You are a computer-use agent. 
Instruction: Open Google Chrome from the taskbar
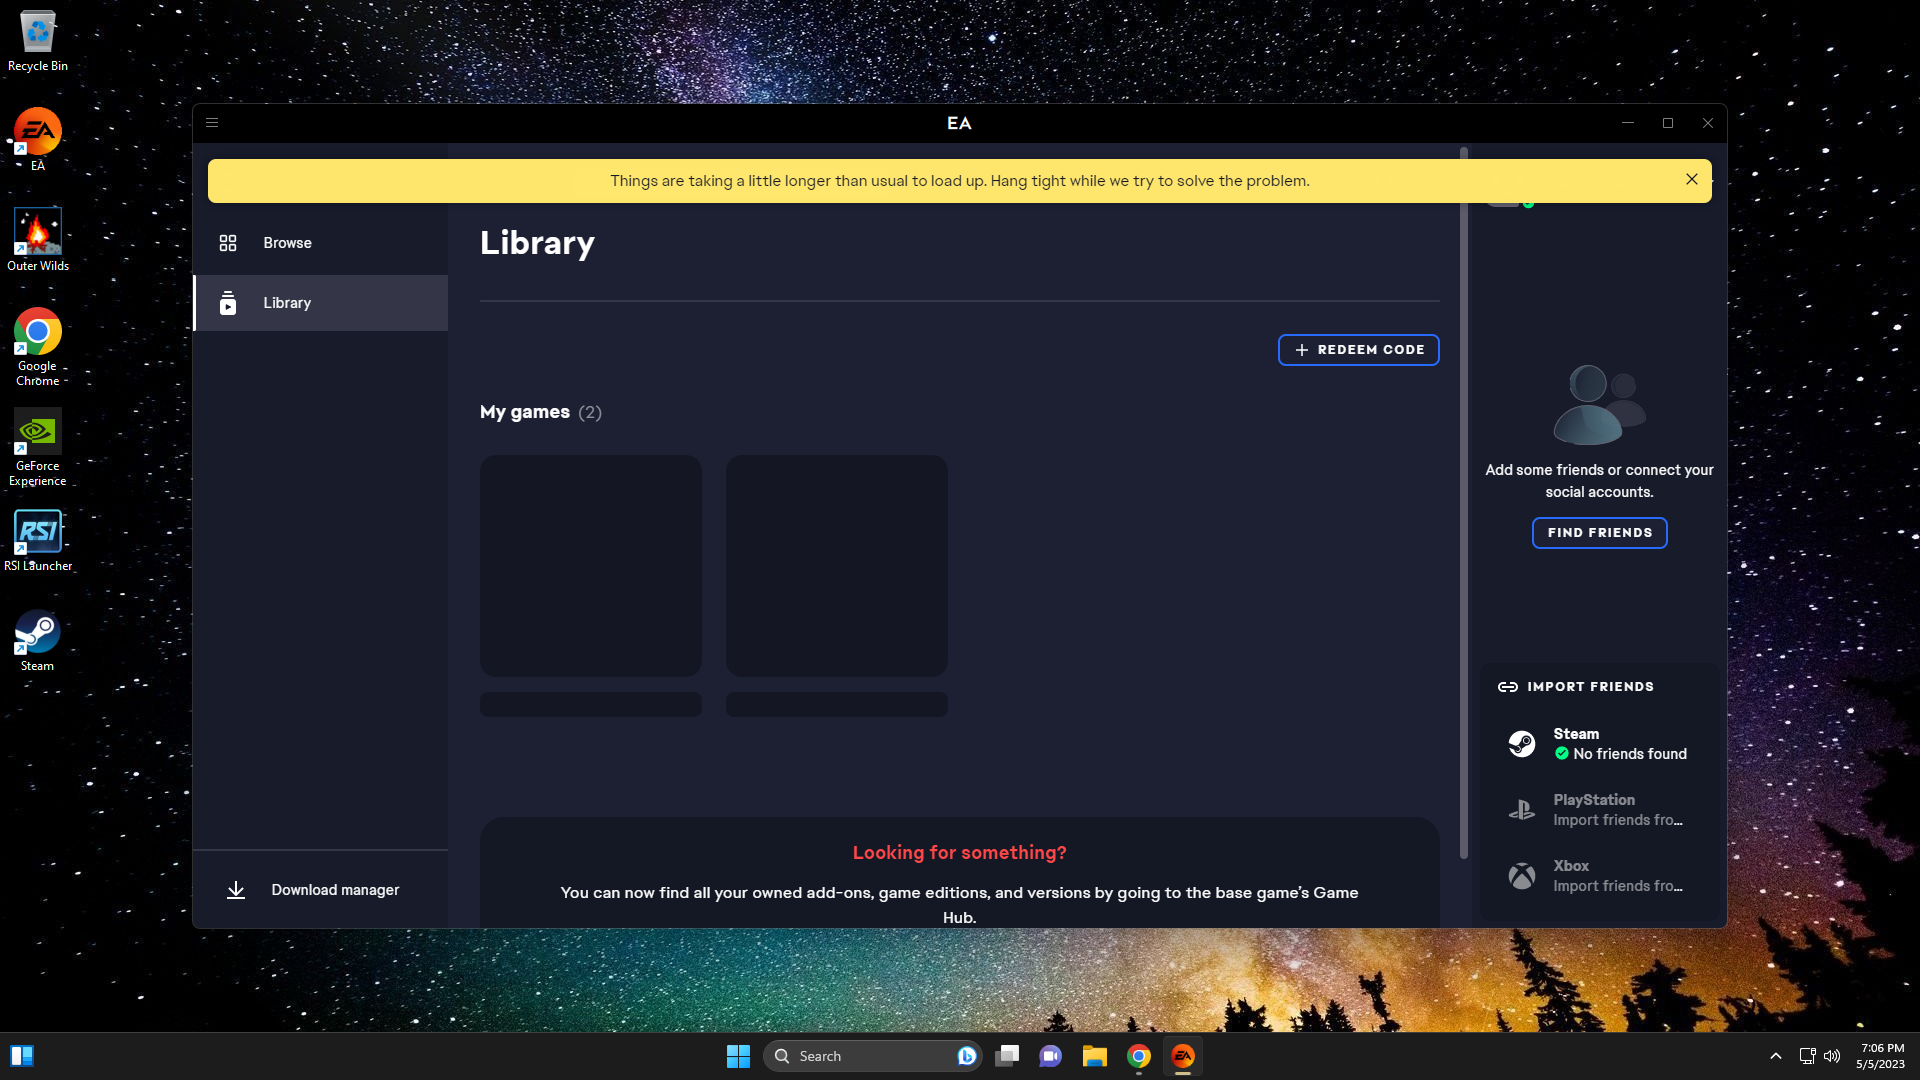point(1138,1056)
